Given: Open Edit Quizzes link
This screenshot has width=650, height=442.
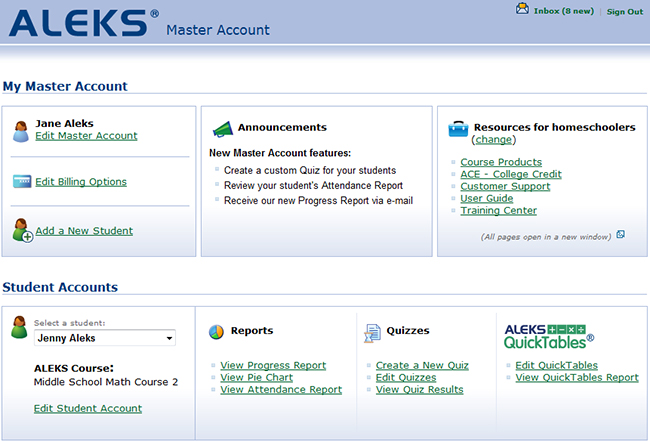Looking at the screenshot, I should pyautogui.click(x=406, y=377).
